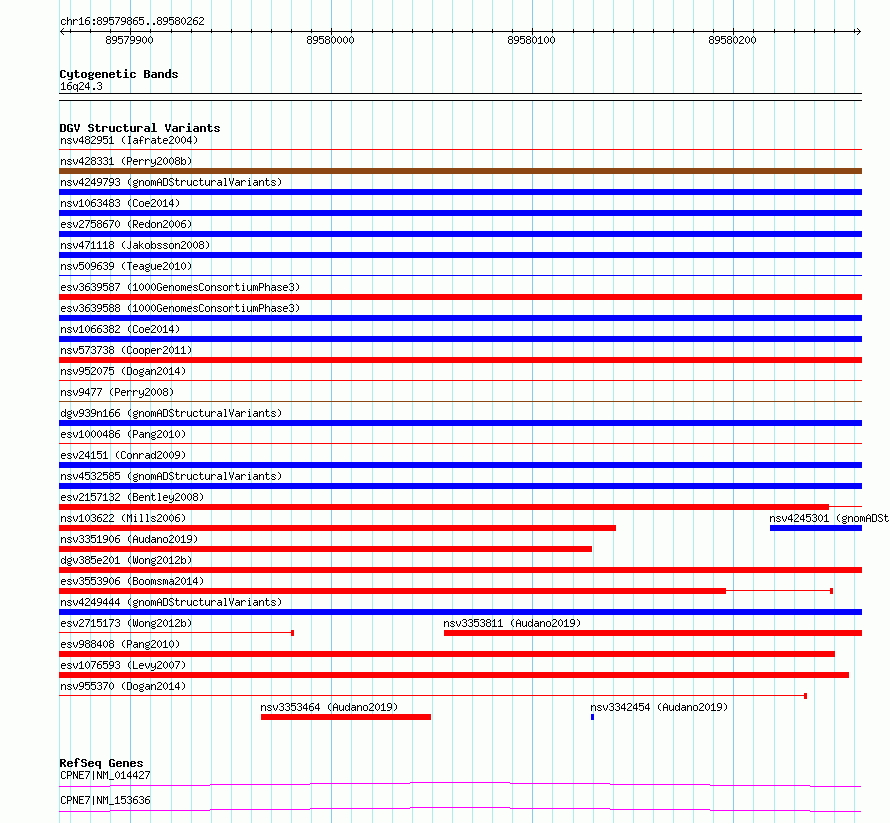Open nsv3353464 (Audano2019) variant label

coord(329,707)
